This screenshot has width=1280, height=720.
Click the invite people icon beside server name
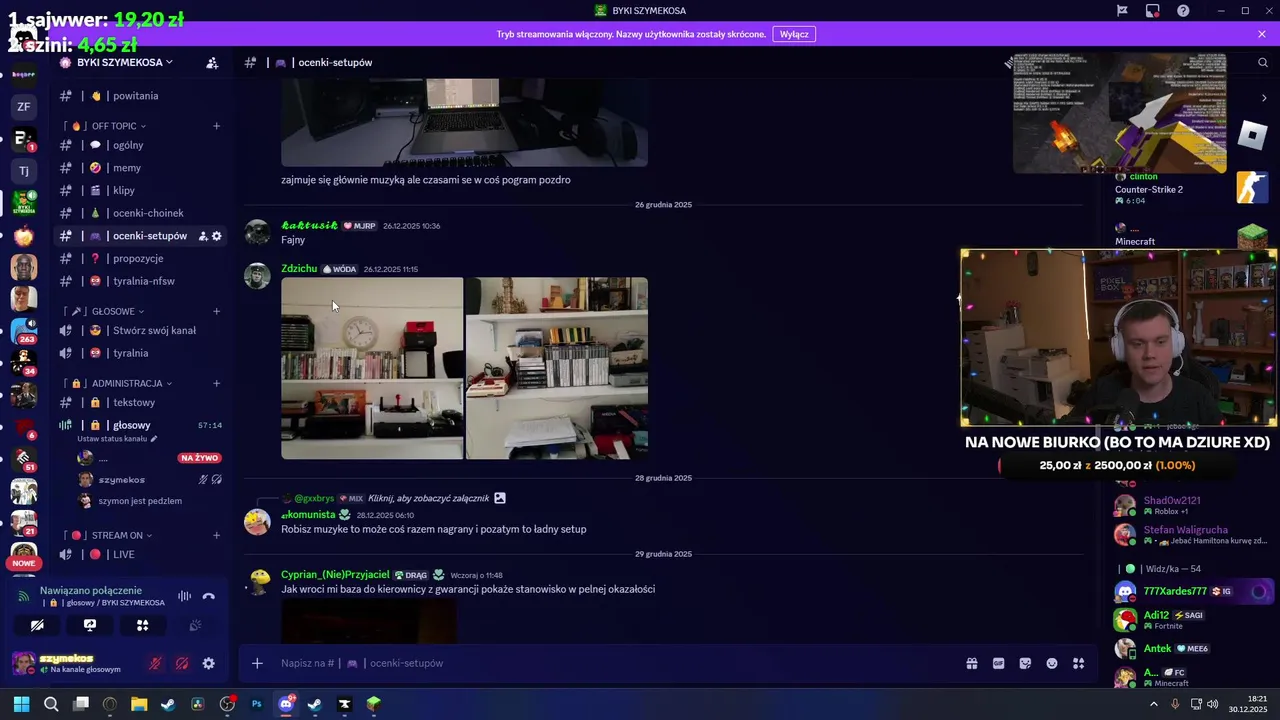pos(212,62)
